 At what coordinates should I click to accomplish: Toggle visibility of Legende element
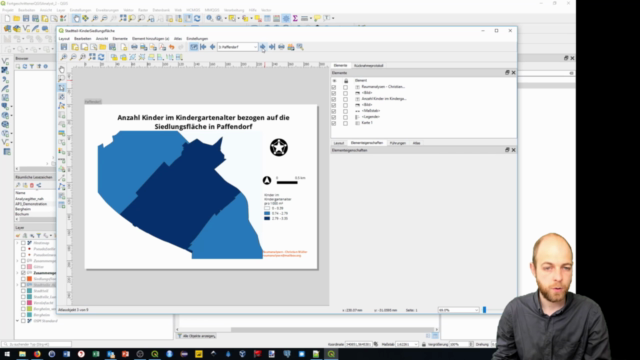tap(333, 117)
